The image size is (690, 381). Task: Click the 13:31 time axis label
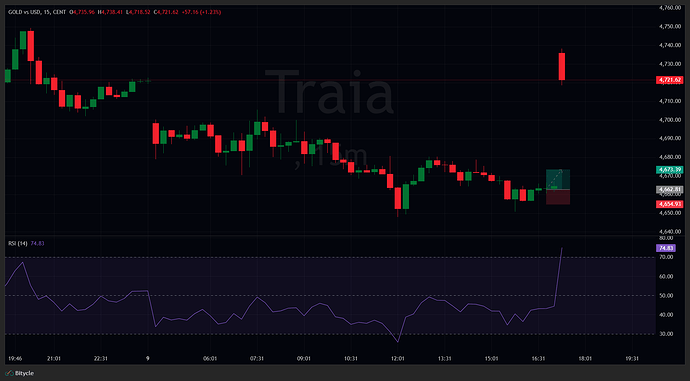444,359
